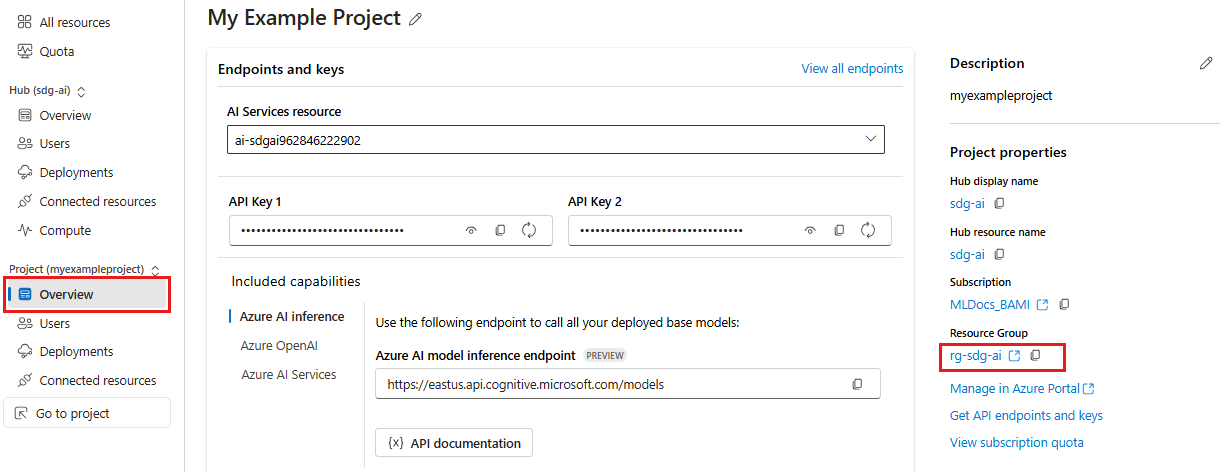Show API Key 1 with the eye icon
This screenshot has height=472, width=1226.
pos(471,230)
